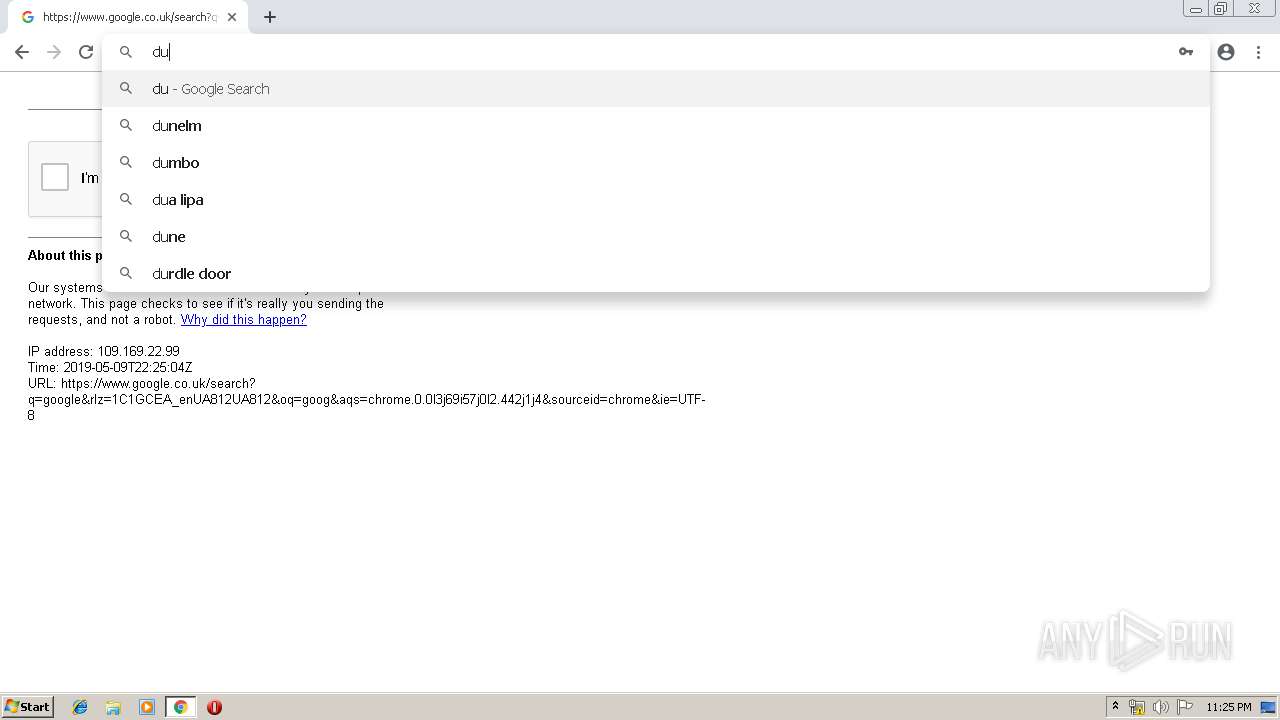Click the forward navigation arrow
The width and height of the screenshot is (1280, 720).
point(54,52)
